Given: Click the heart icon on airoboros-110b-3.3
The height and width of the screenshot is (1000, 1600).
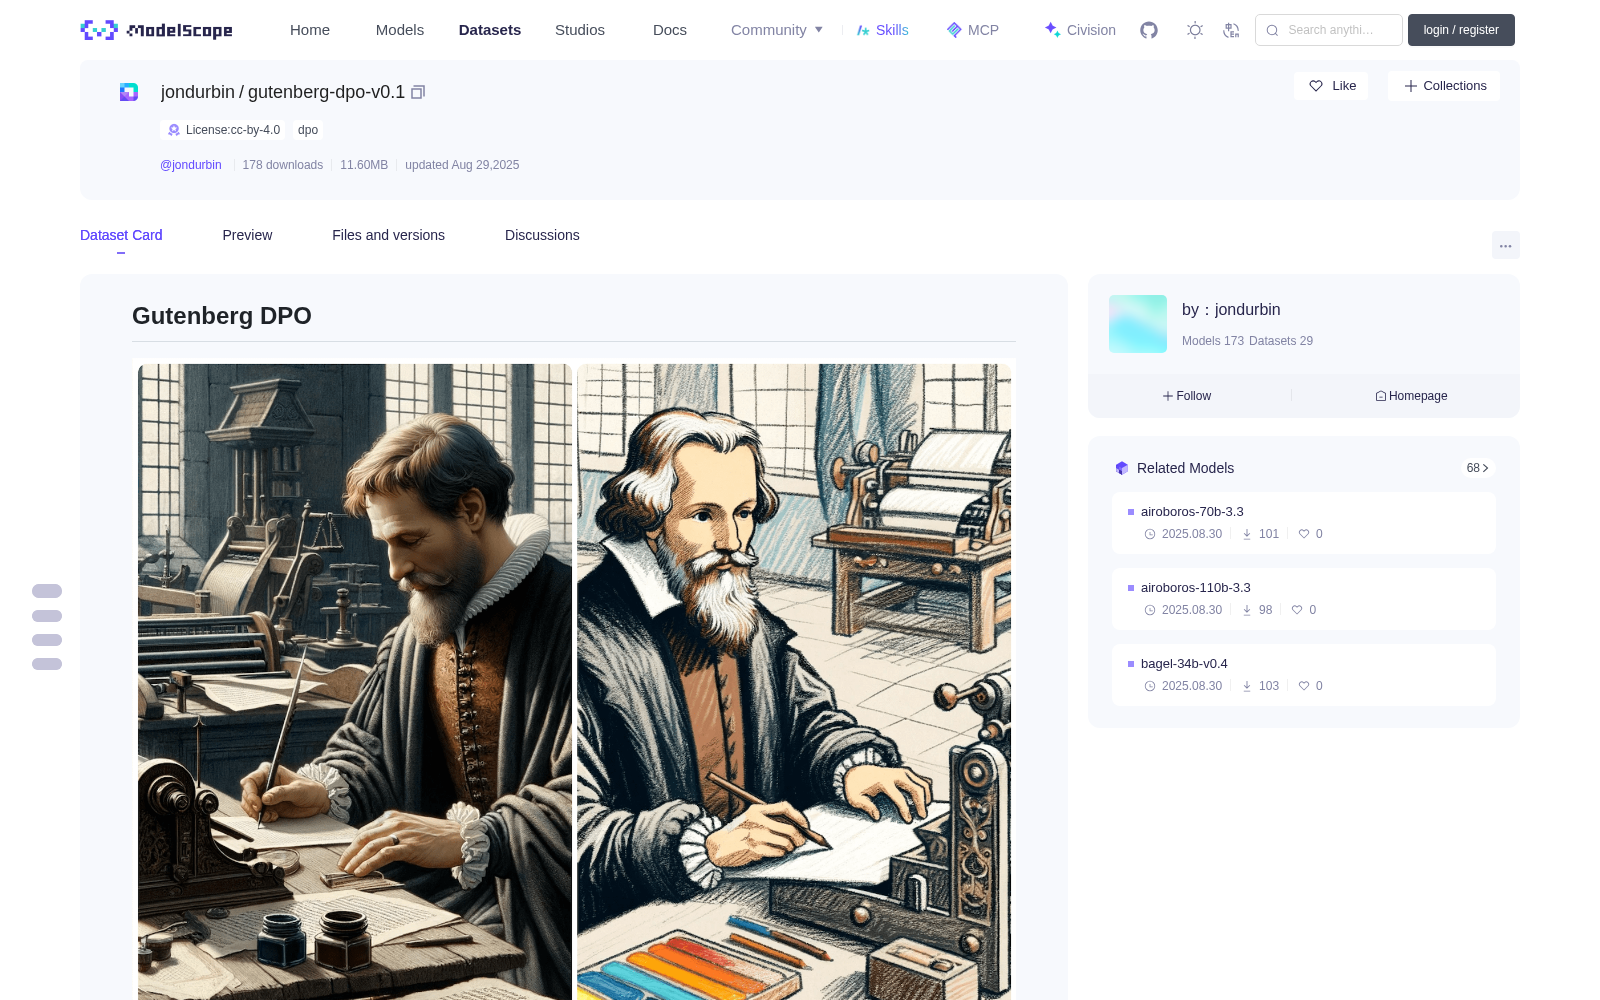Looking at the screenshot, I should pyautogui.click(x=1297, y=610).
